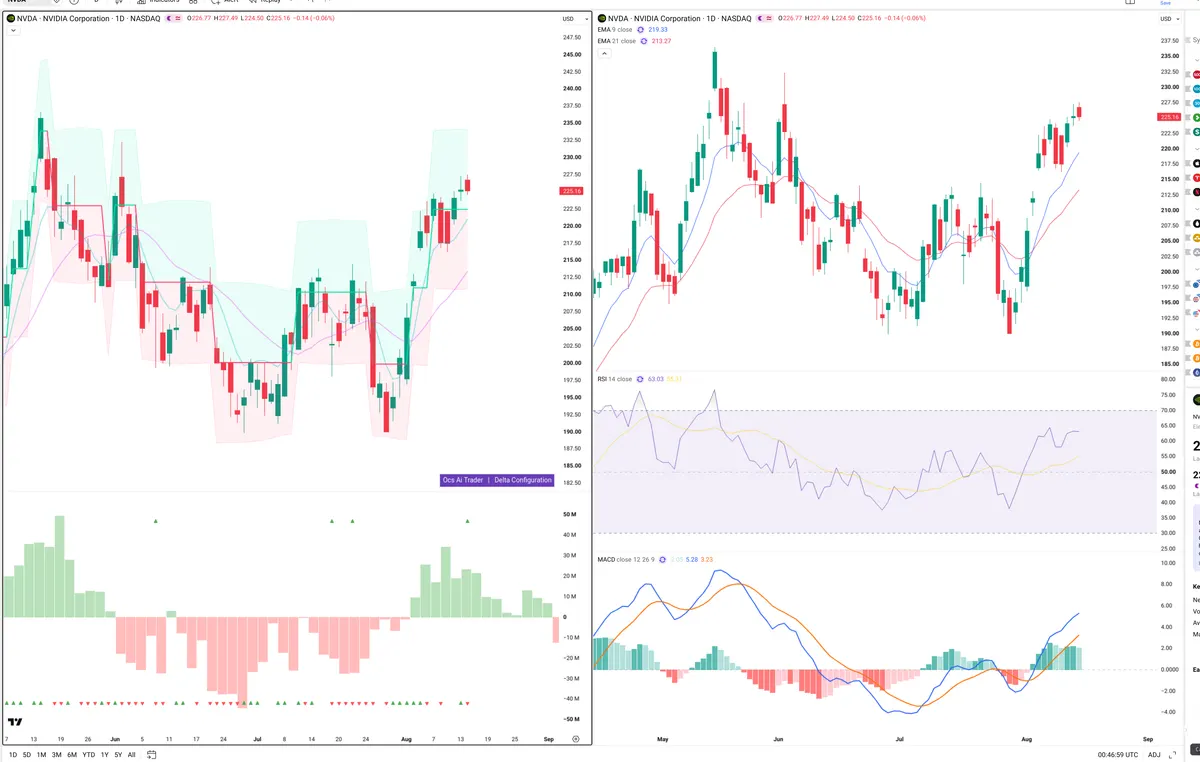Image resolution: width=1200 pixels, height=762 pixels.
Task: Click the 219.33 EMA 9 value
Action: [658, 30]
